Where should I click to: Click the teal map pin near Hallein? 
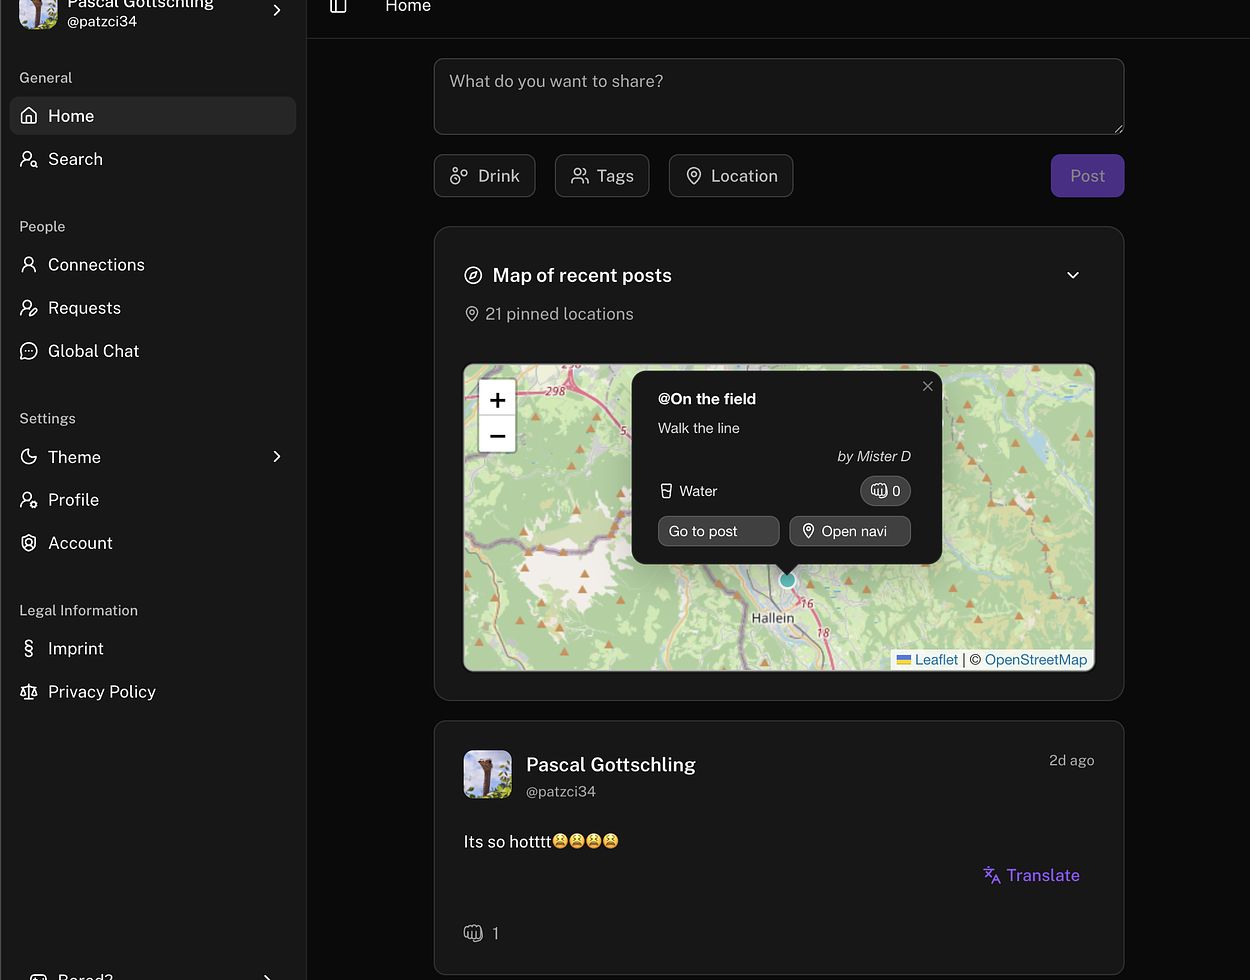(787, 580)
